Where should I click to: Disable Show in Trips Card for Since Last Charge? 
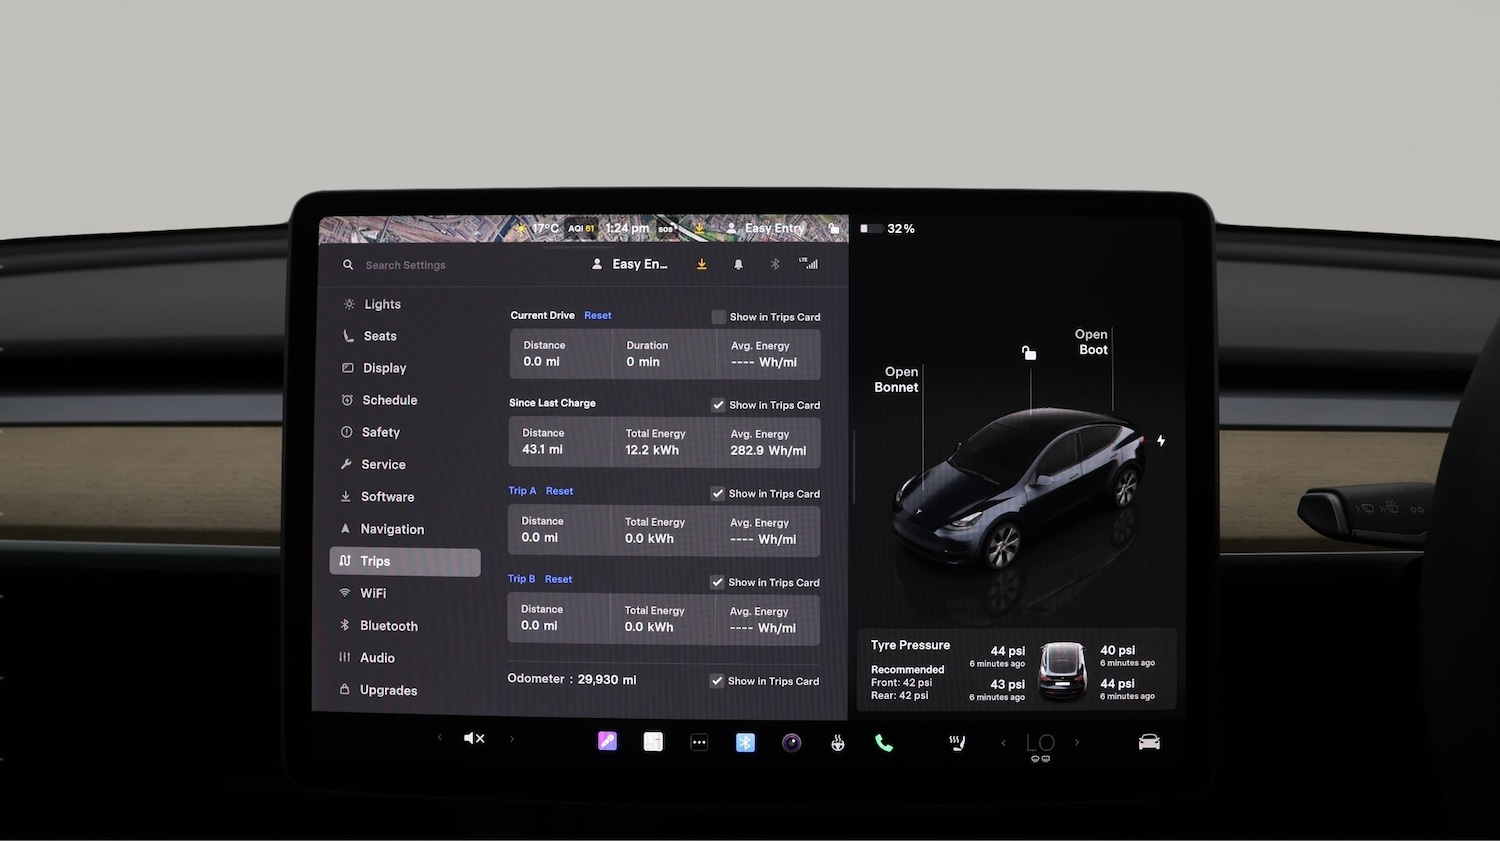tap(718, 405)
